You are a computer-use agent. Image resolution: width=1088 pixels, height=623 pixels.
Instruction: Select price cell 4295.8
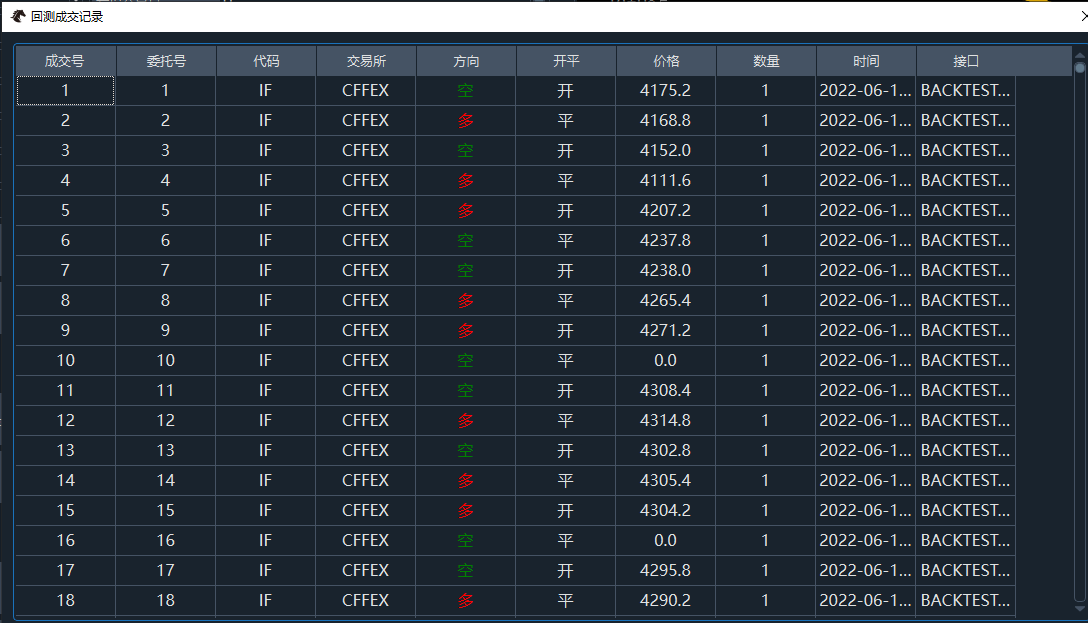pos(665,570)
